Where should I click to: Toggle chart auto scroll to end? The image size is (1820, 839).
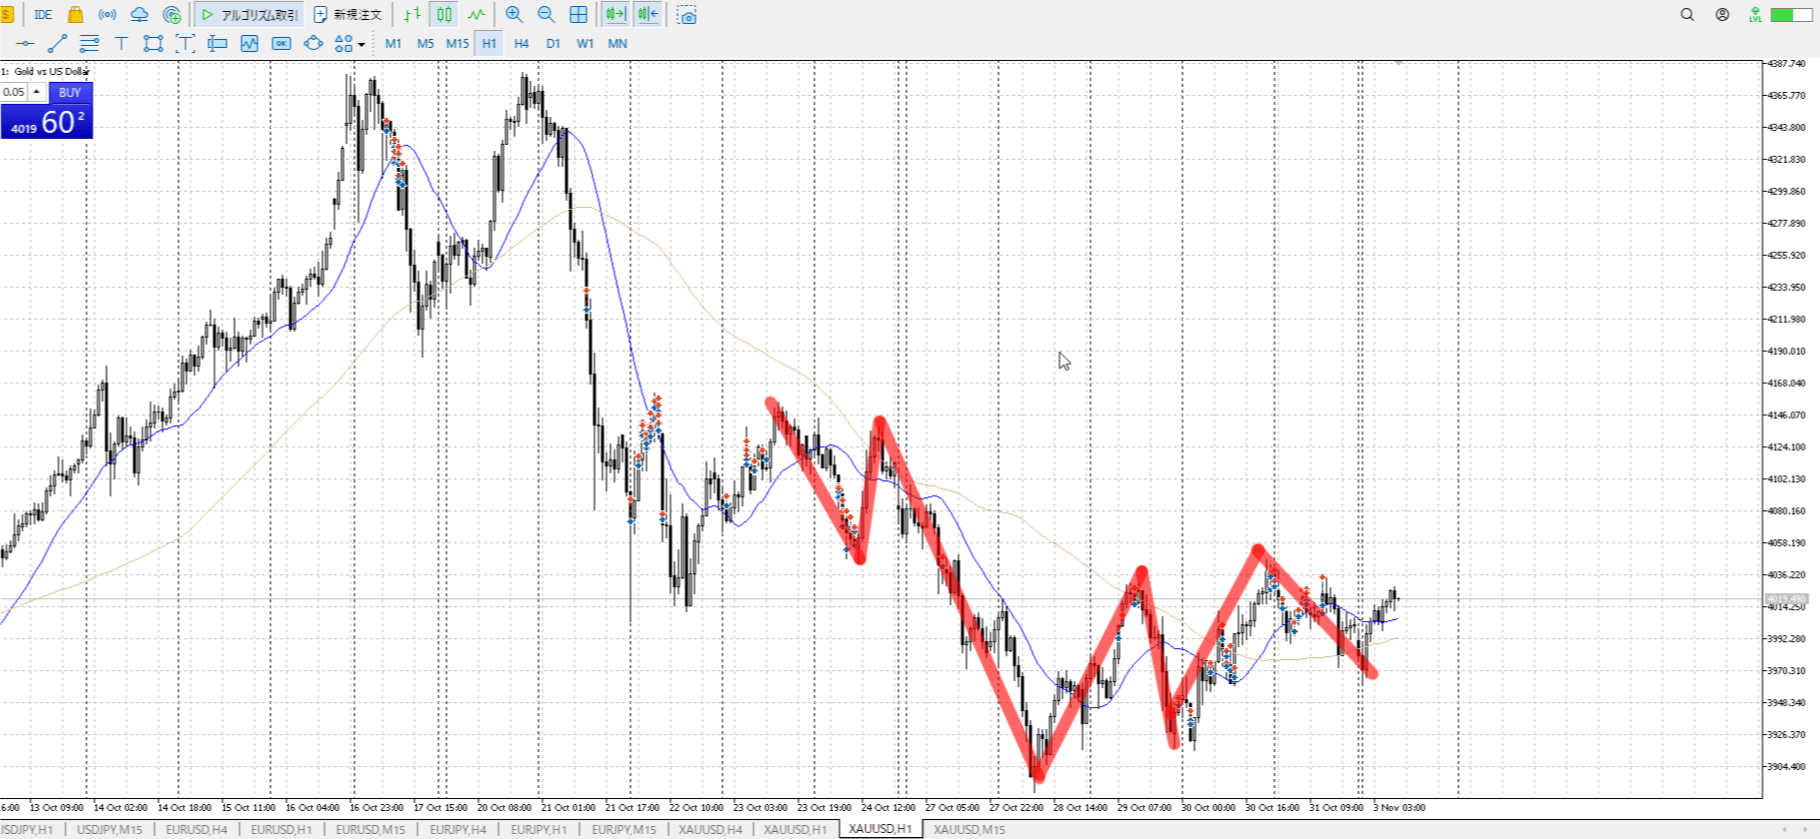615,15
